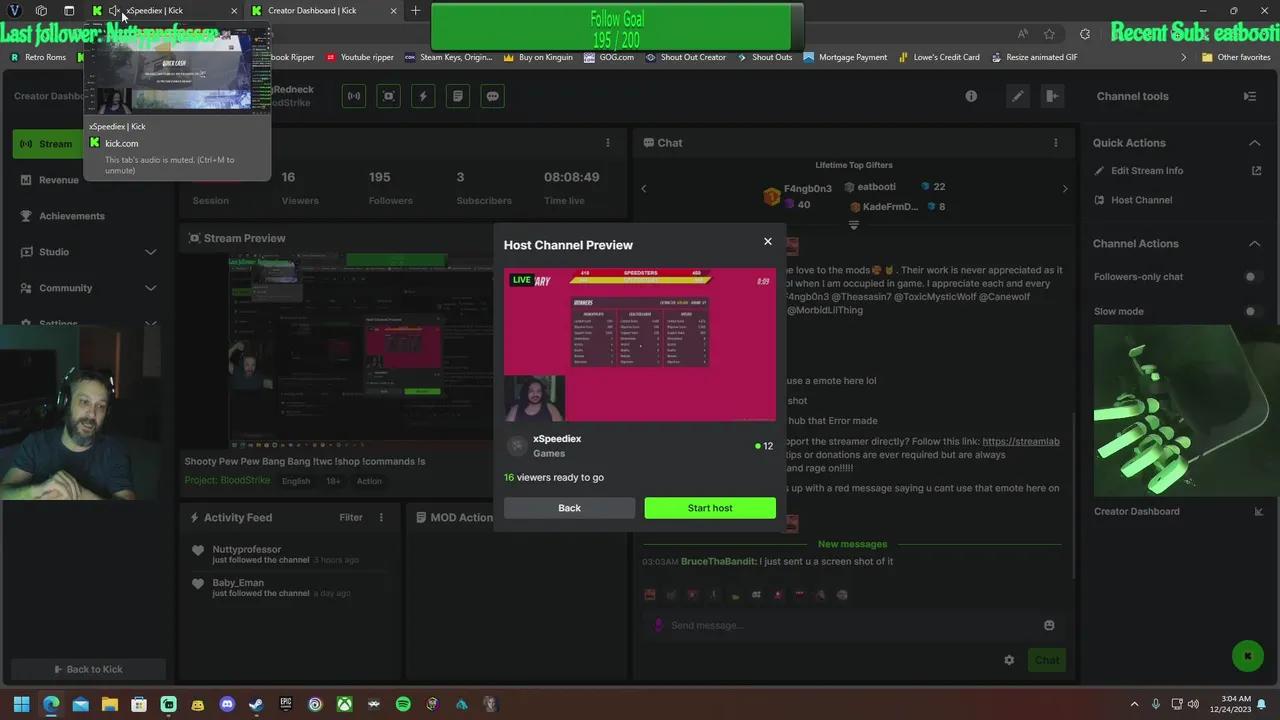Click the lightning bolt icon in header
This screenshot has height=720, width=1280.
tap(423, 96)
